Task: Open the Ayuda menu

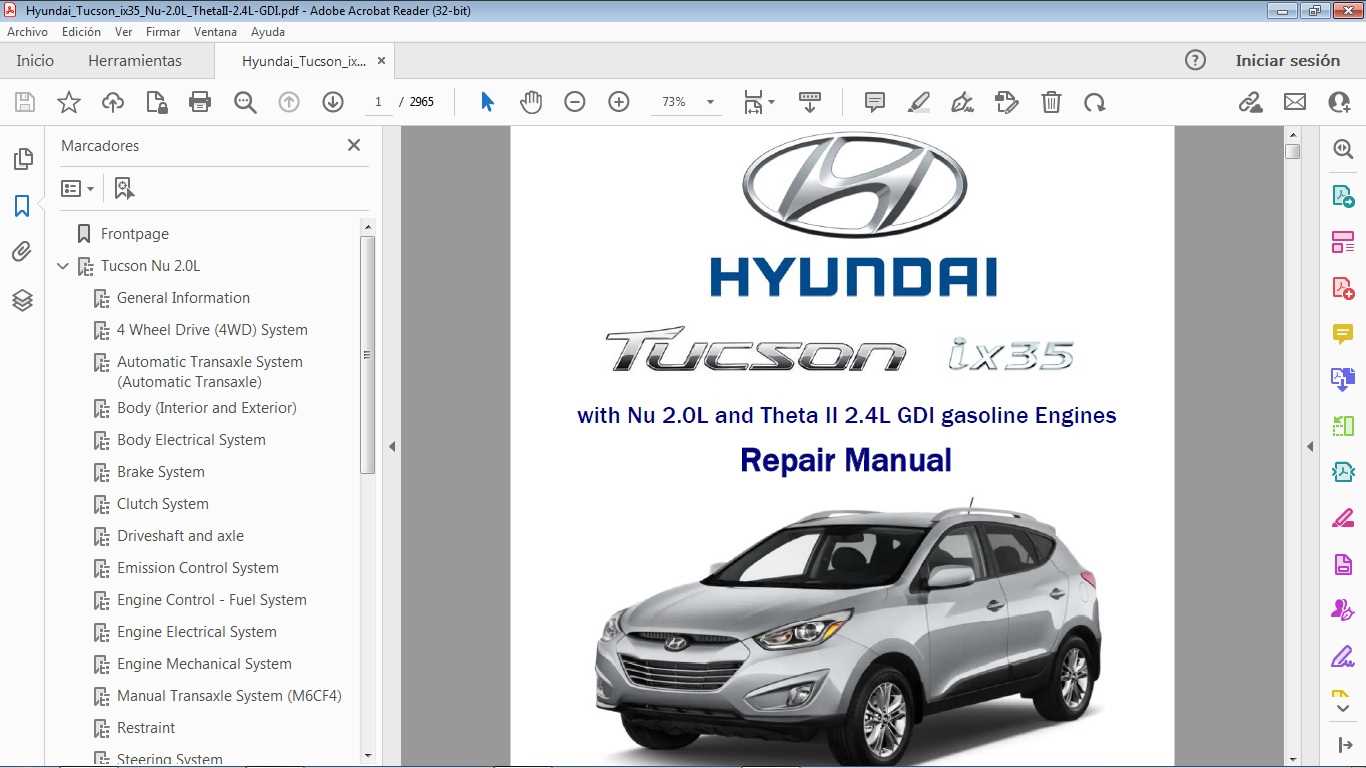Action: coord(268,32)
